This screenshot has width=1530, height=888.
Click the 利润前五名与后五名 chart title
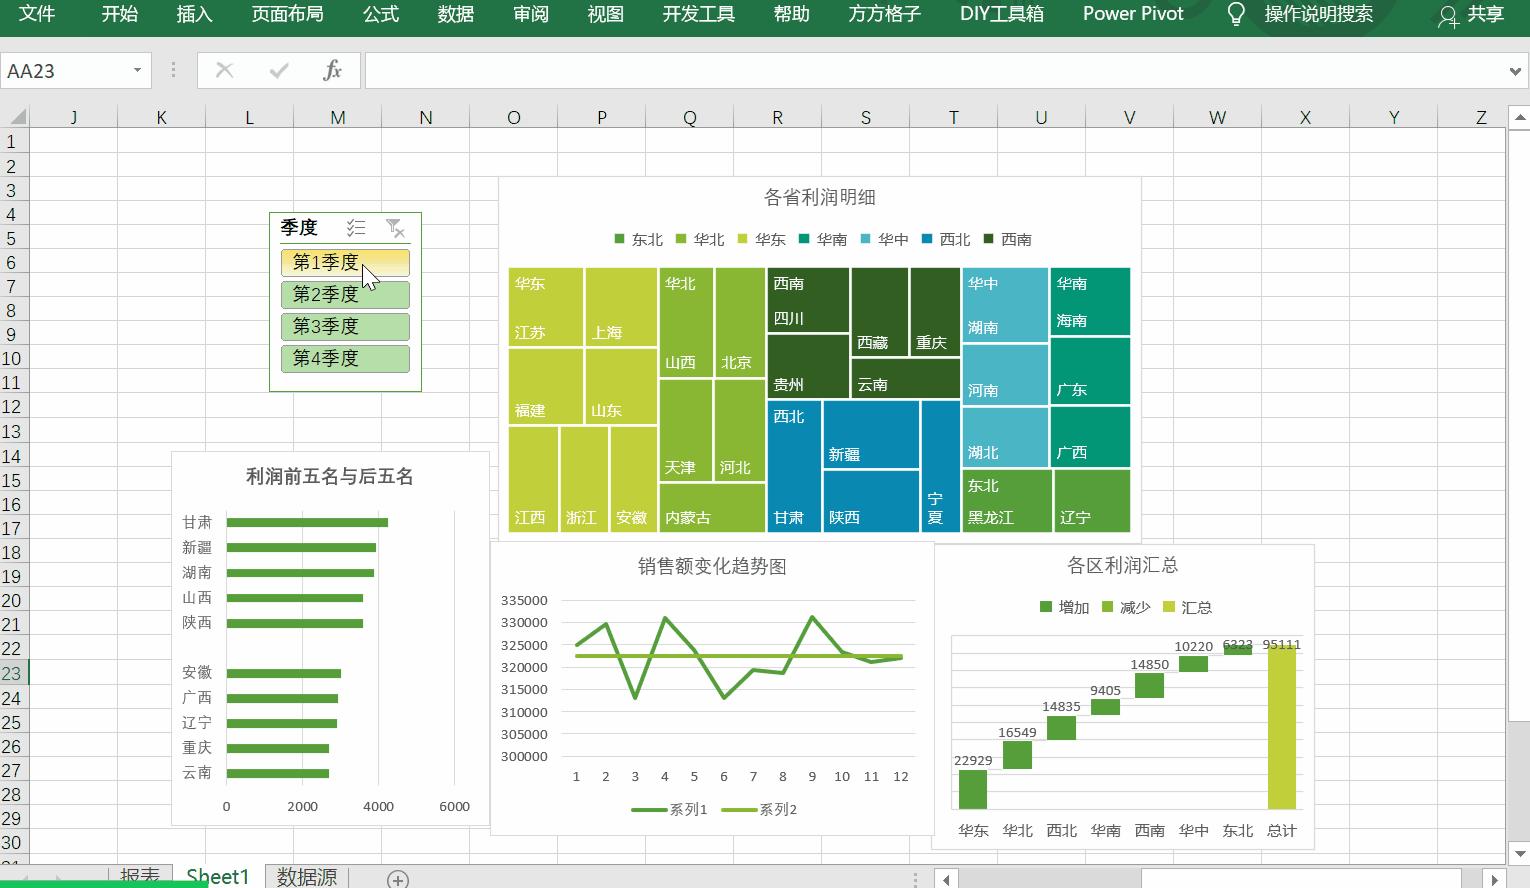click(330, 476)
